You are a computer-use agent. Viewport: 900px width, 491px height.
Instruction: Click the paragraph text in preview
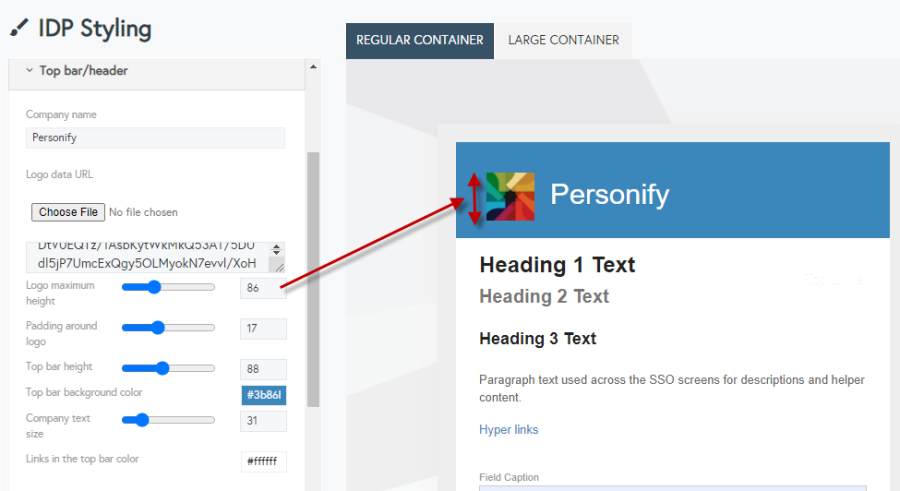tap(672, 388)
